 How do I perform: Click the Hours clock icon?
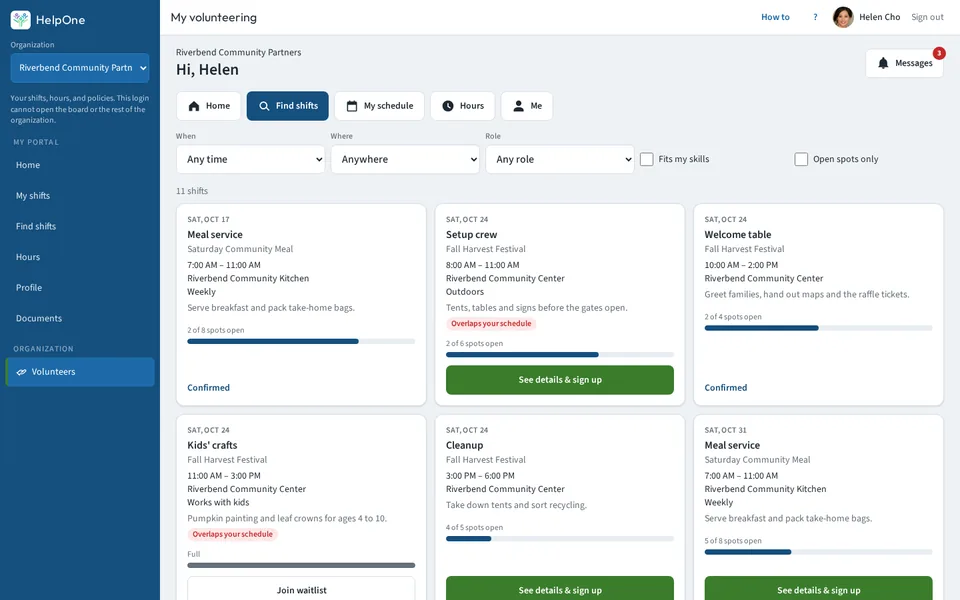pyautogui.click(x=448, y=106)
